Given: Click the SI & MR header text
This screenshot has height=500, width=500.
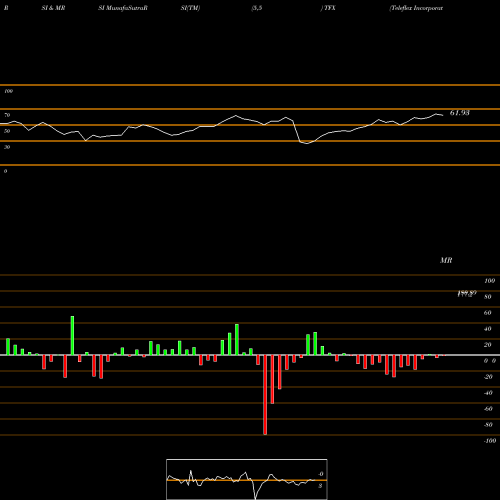Looking at the screenshot, I should (x=53, y=8).
